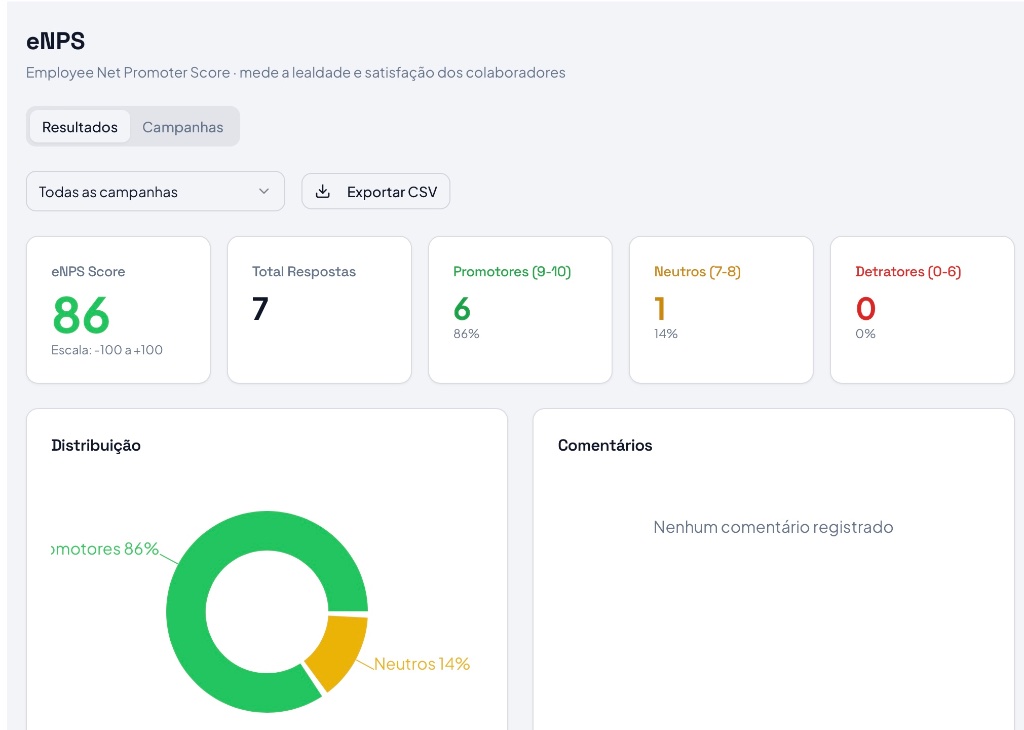Image resolution: width=1024 pixels, height=730 pixels.
Task: Click the Neutros 14% chart label
Action: (x=422, y=664)
